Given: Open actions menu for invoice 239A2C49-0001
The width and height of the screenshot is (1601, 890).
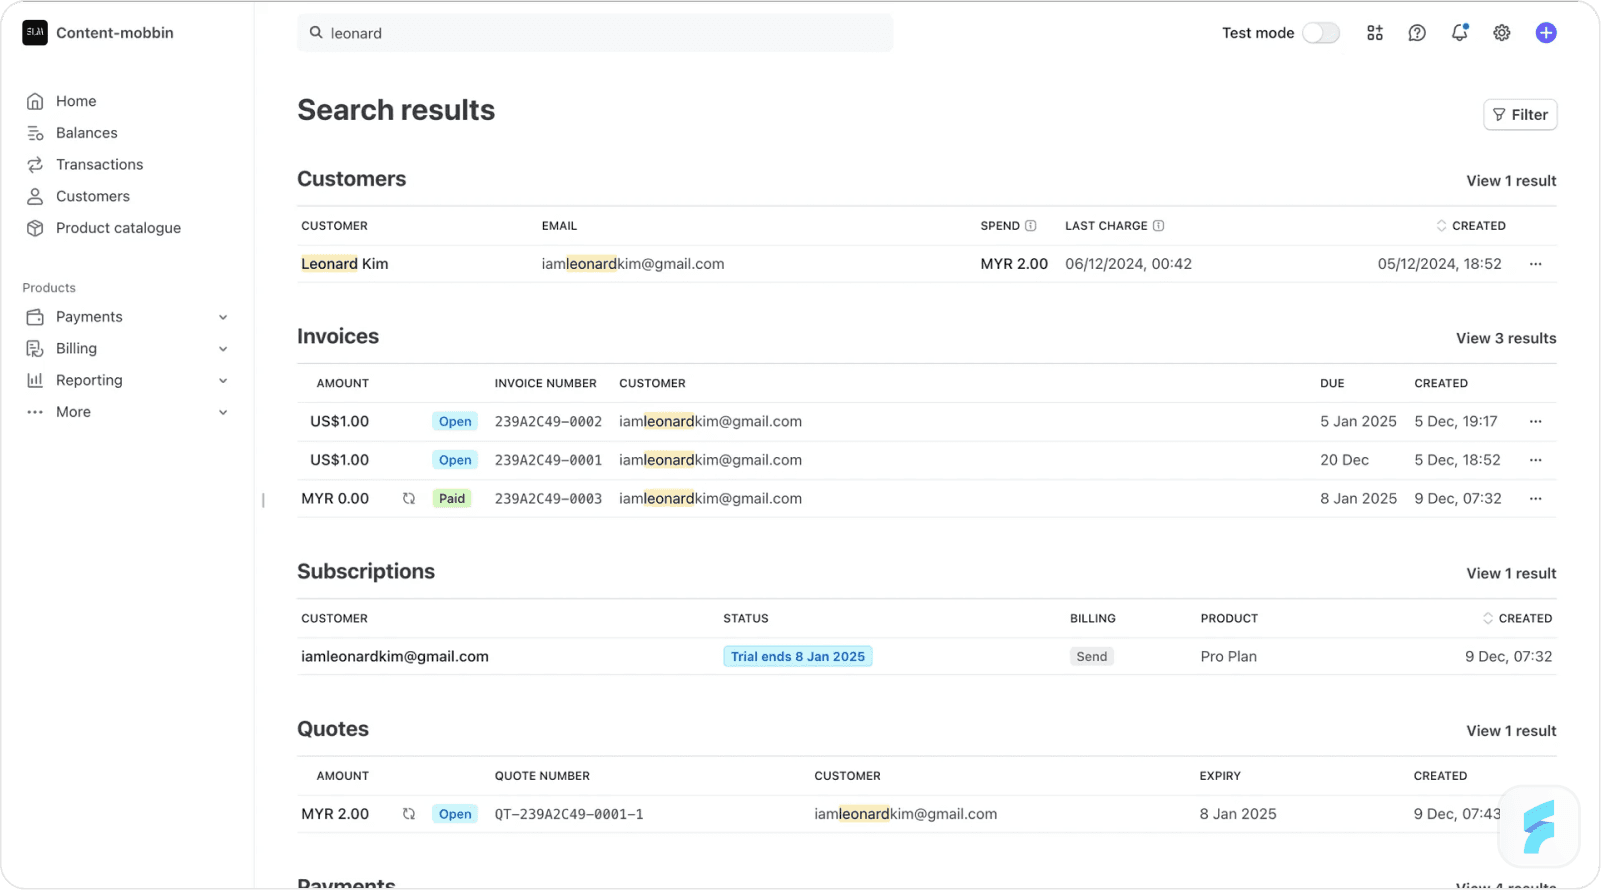Looking at the screenshot, I should point(1536,460).
